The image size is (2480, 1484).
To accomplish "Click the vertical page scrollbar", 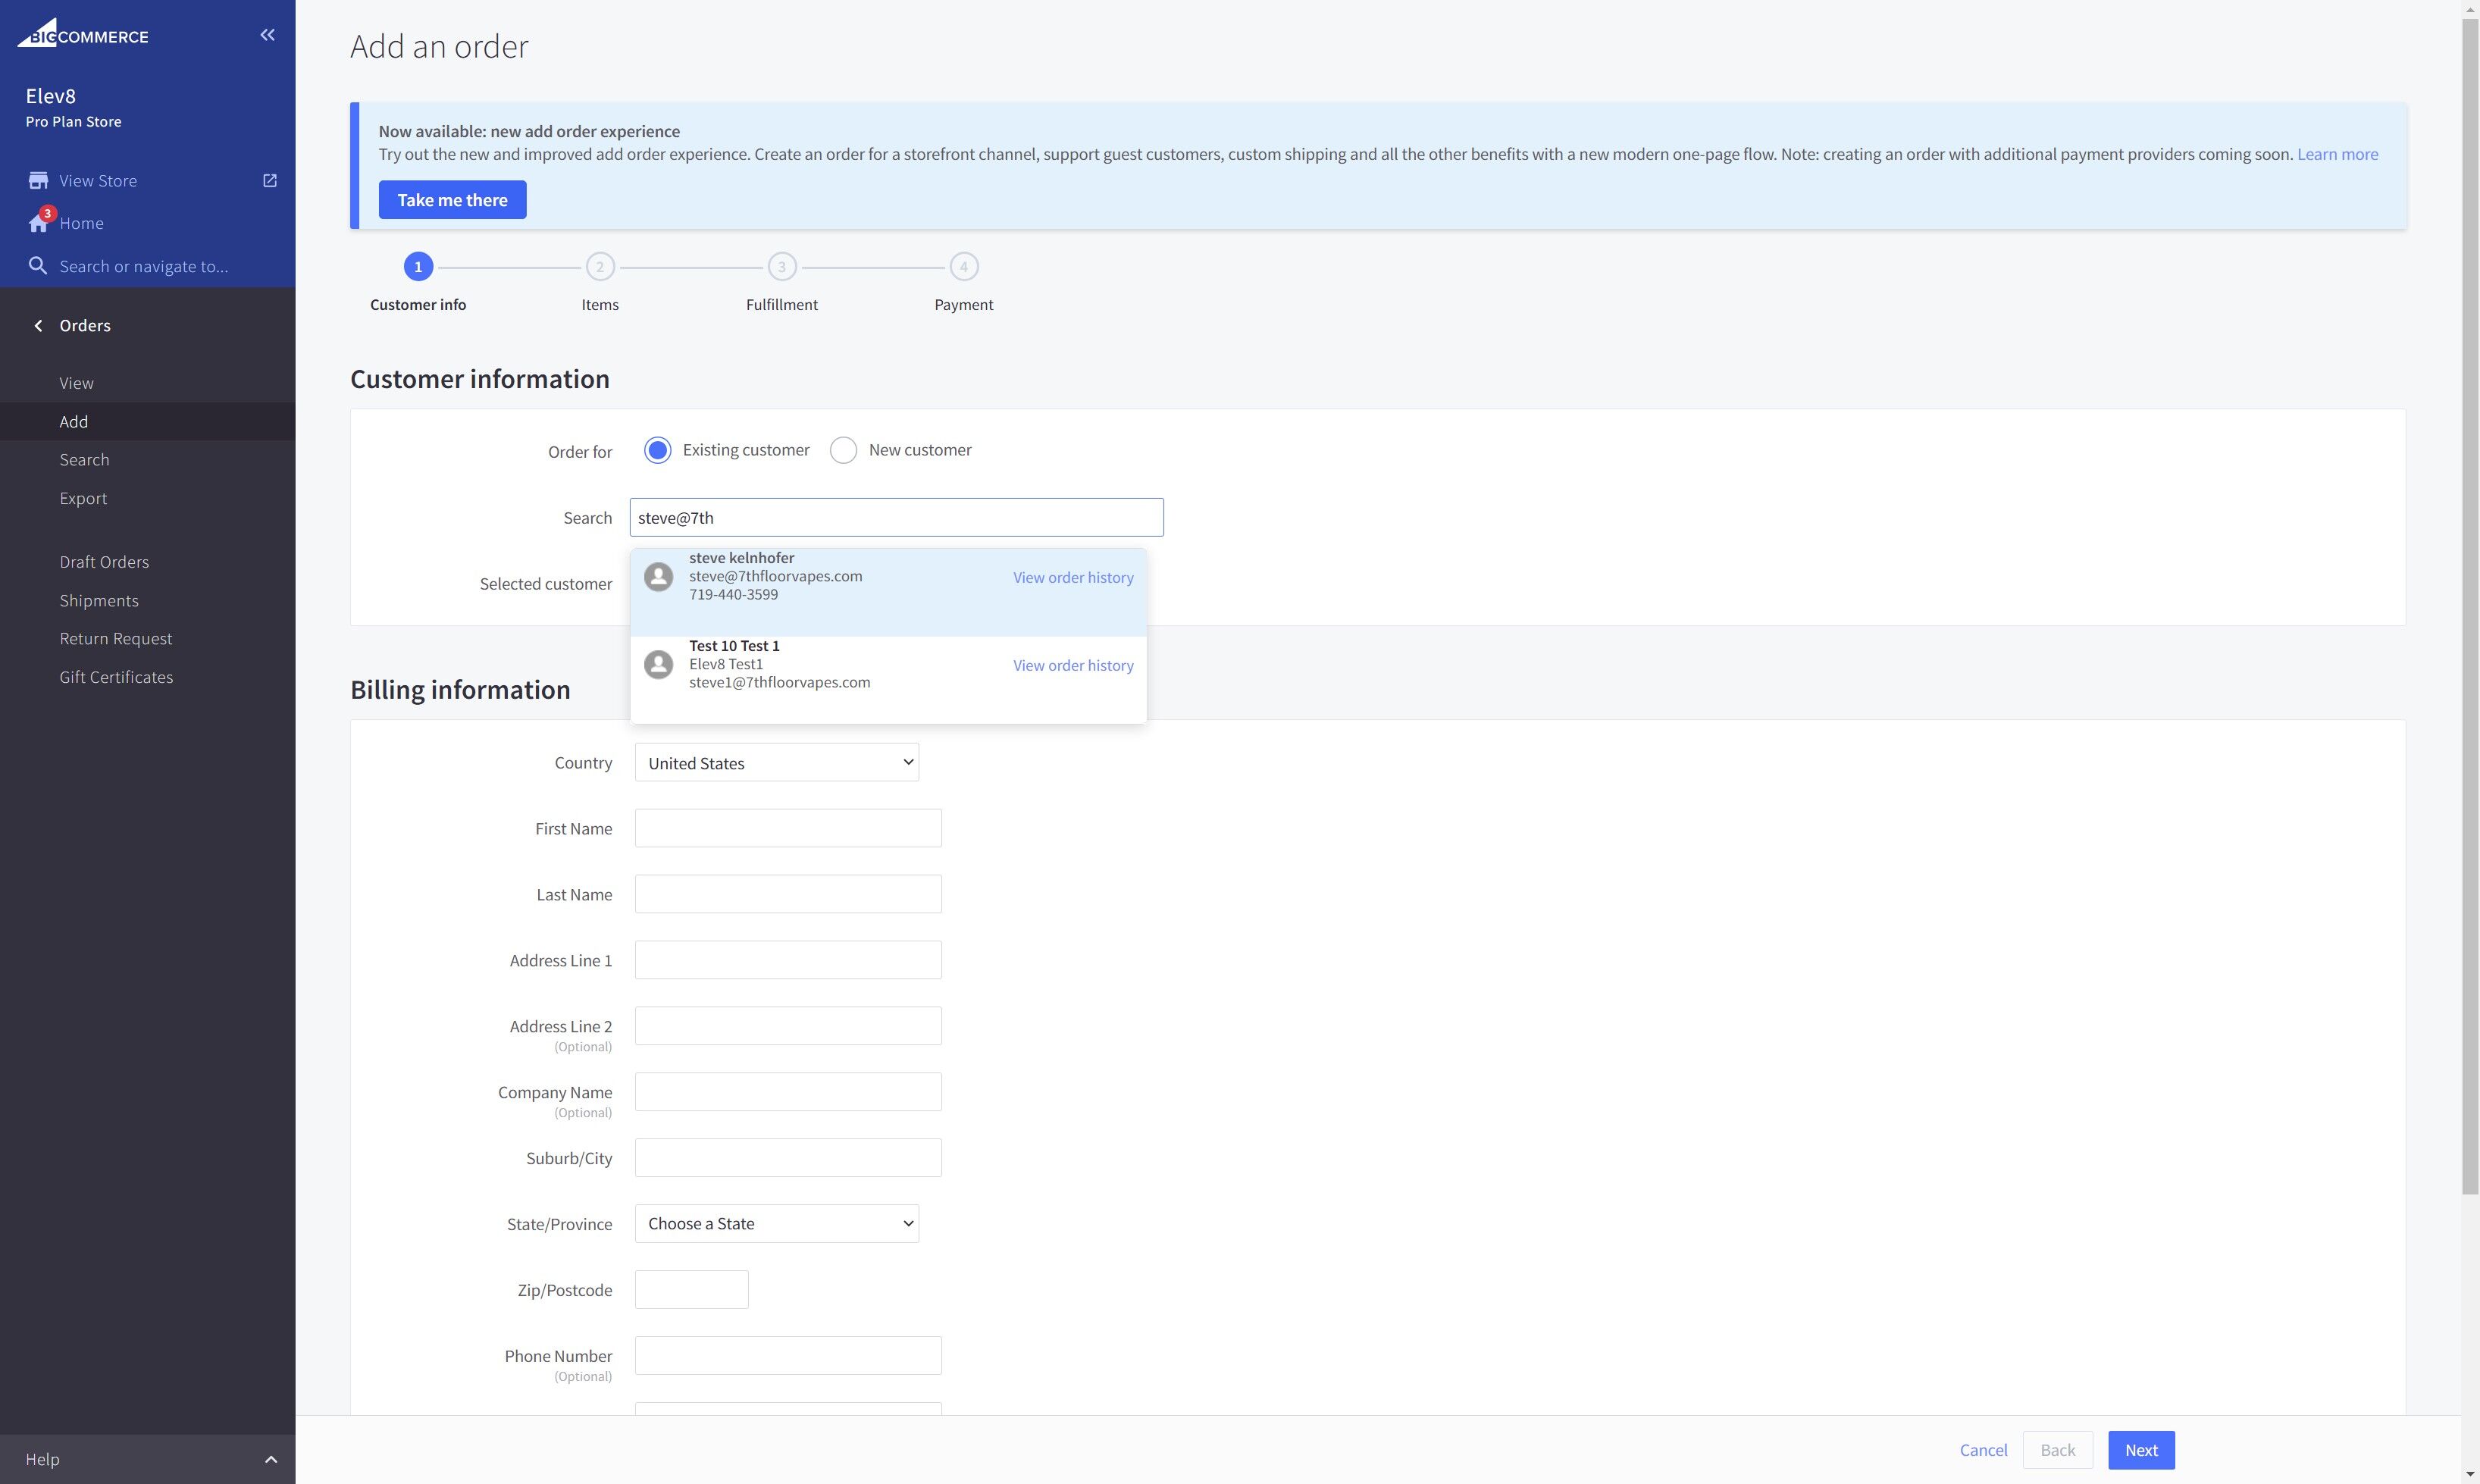I will point(2470,600).
